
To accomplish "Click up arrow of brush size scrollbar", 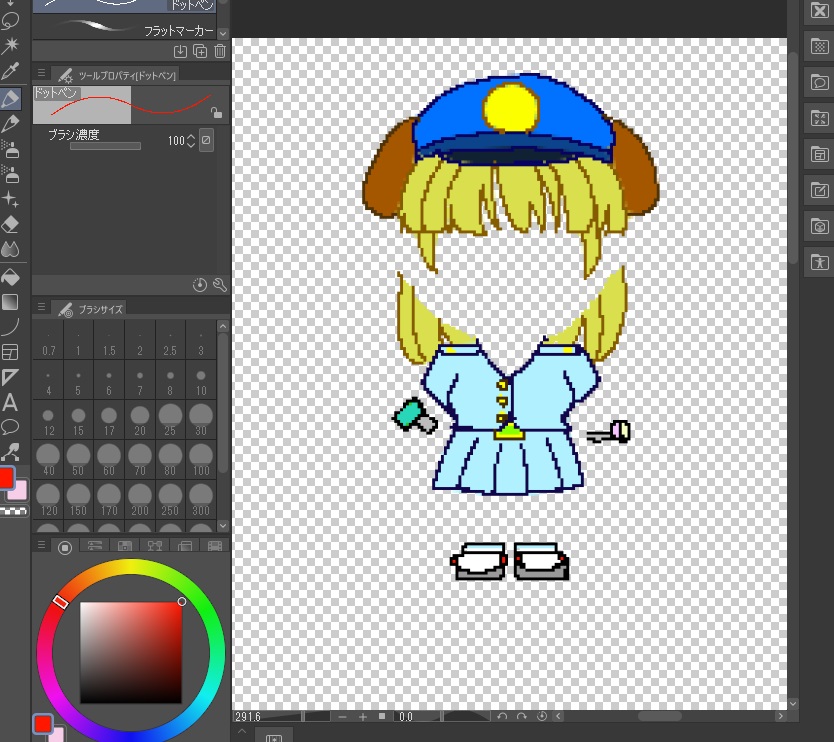I will [x=223, y=326].
